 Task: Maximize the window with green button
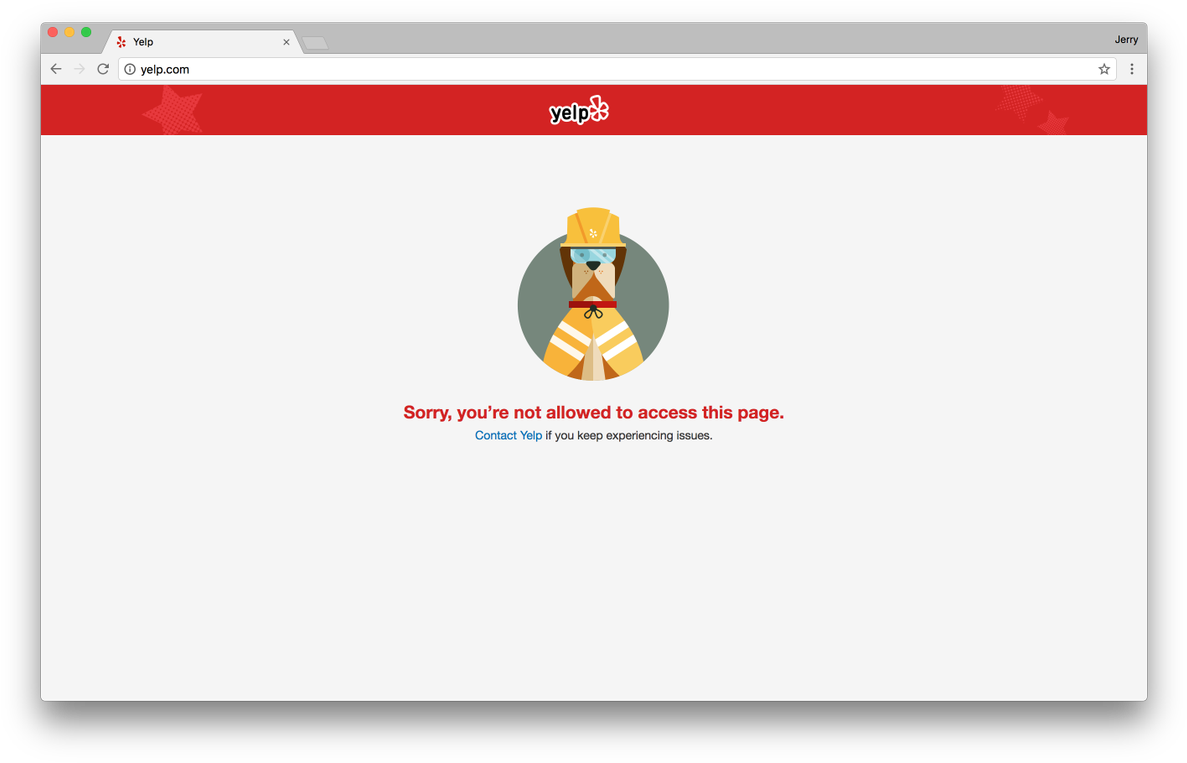tap(86, 32)
